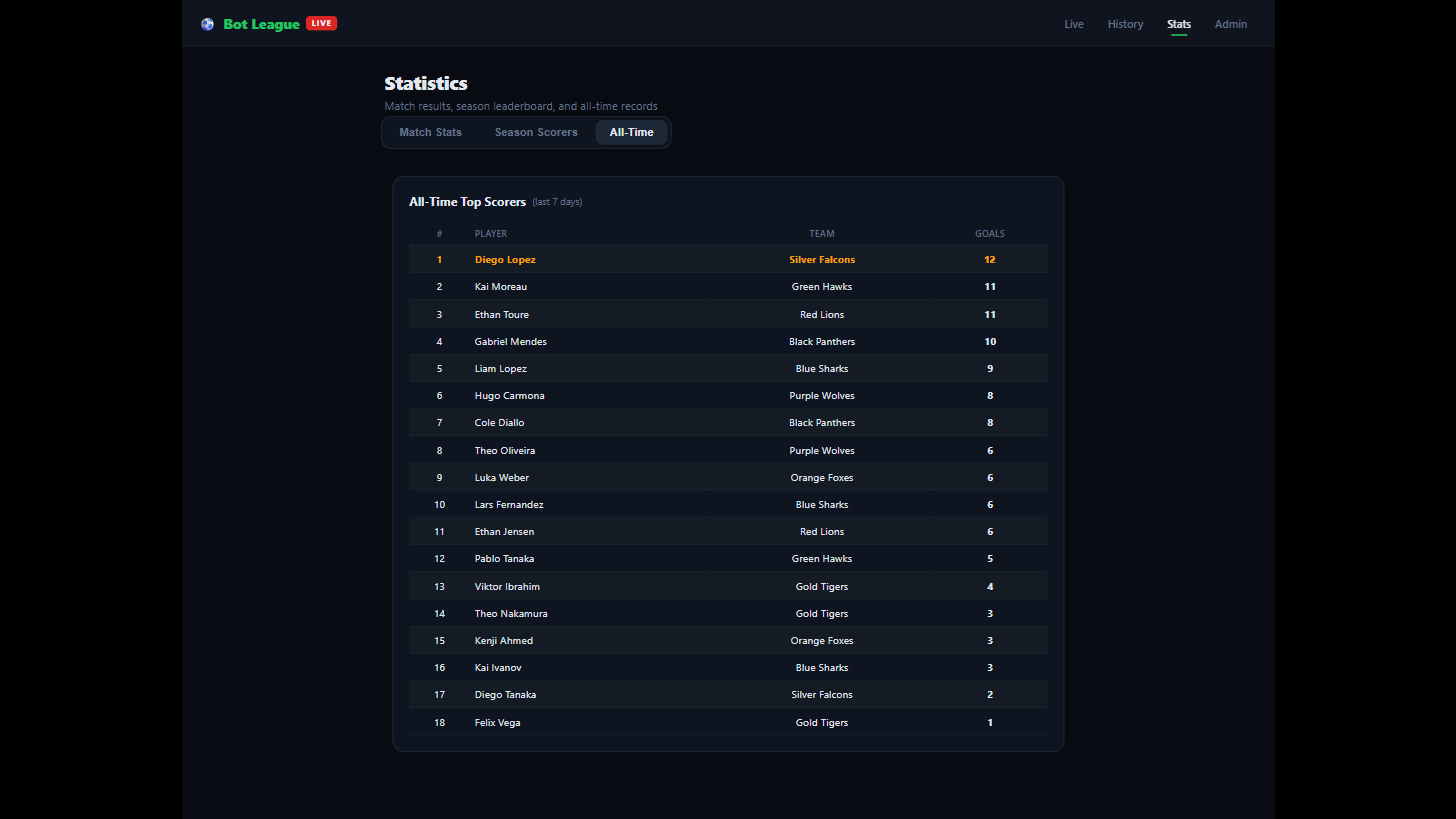Click Blue Sharks in Kai Ivanov's row
The image size is (1456, 819).
822,668
